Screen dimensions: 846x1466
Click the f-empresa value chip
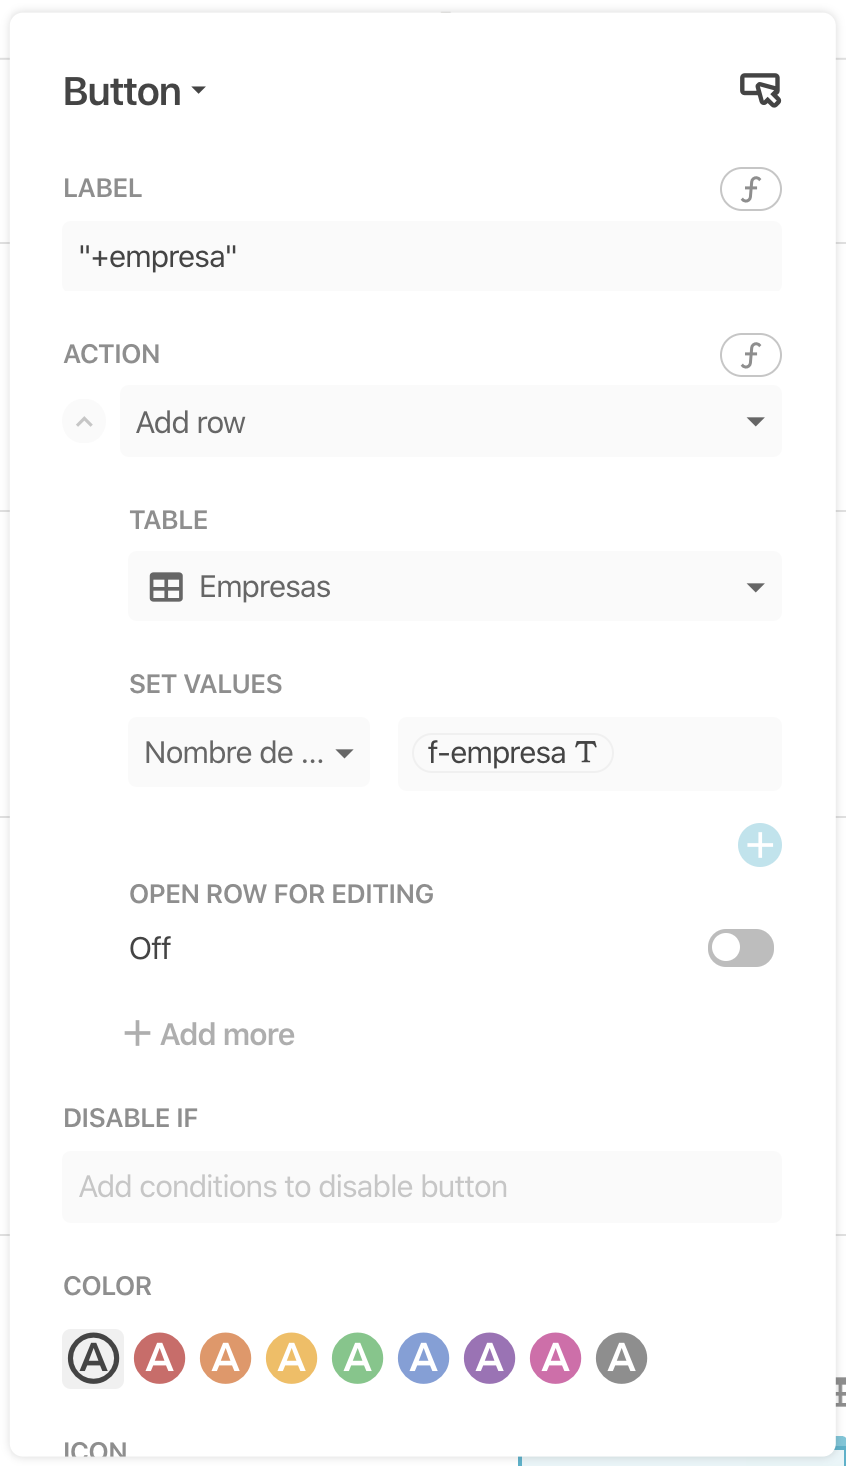[512, 753]
